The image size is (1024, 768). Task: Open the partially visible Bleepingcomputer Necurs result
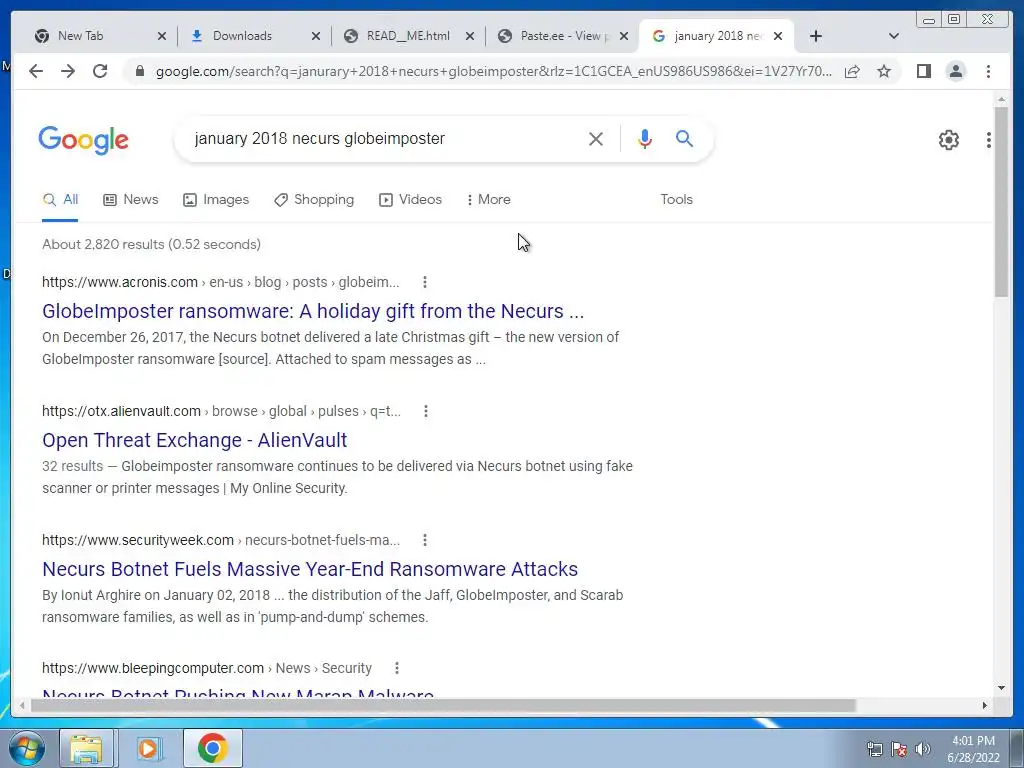tap(238, 692)
